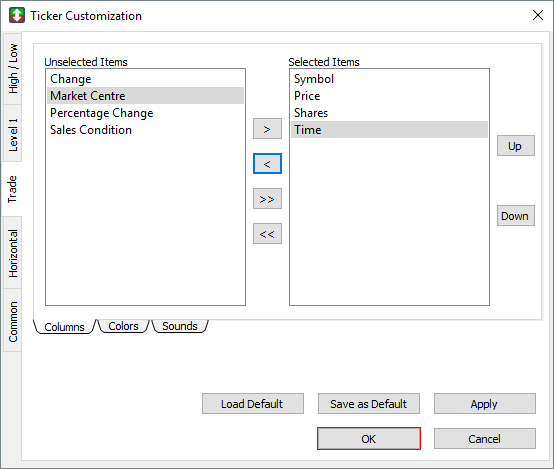Confirm settings with OK button

(x=369, y=439)
